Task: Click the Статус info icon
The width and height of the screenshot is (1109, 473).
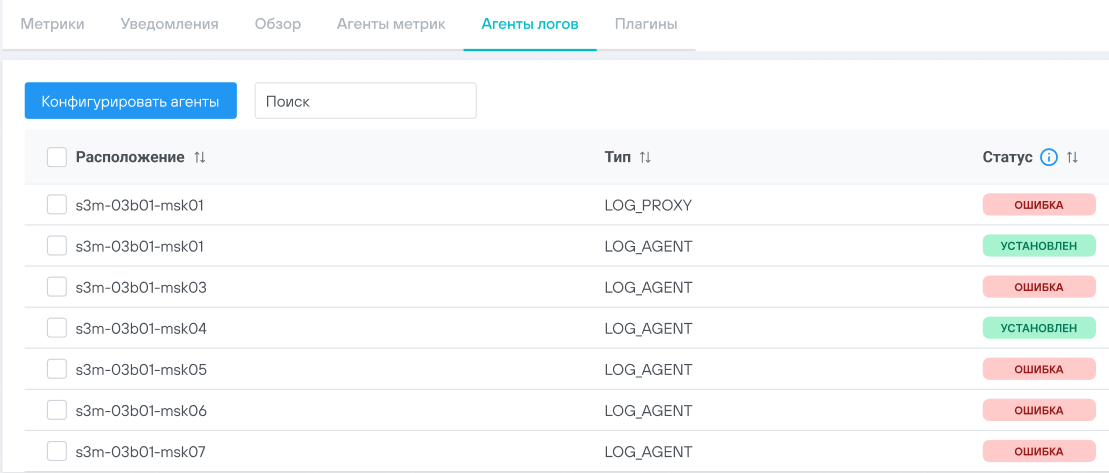Action: coord(1049,157)
